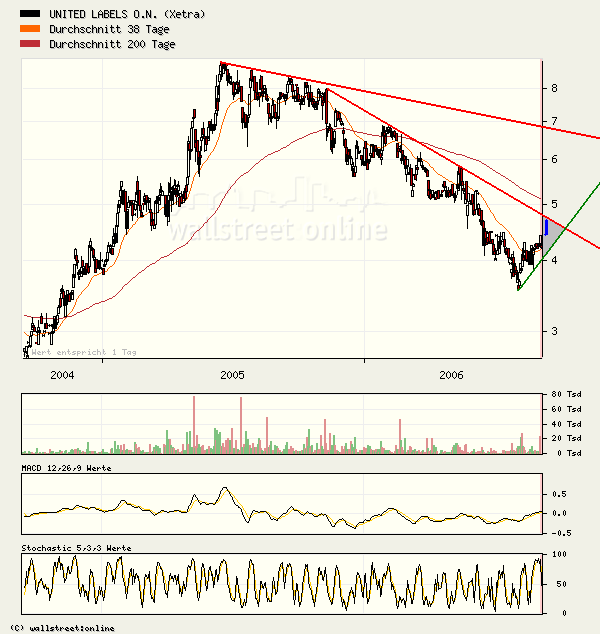Click the 2006 x-axis year label
The image size is (600, 634).
pyautogui.click(x=451, y=375)
